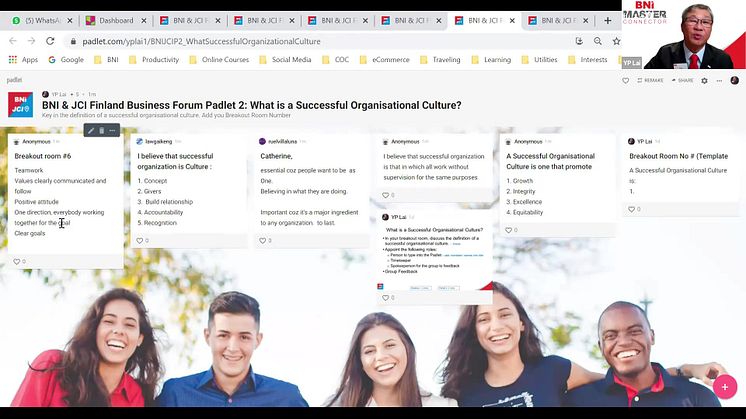Viewport: 746px width, 419px height.
Task: Click the speaker video thumbnail labeled YP Lai
Action: pyautogui.click(x=684, y=35)
